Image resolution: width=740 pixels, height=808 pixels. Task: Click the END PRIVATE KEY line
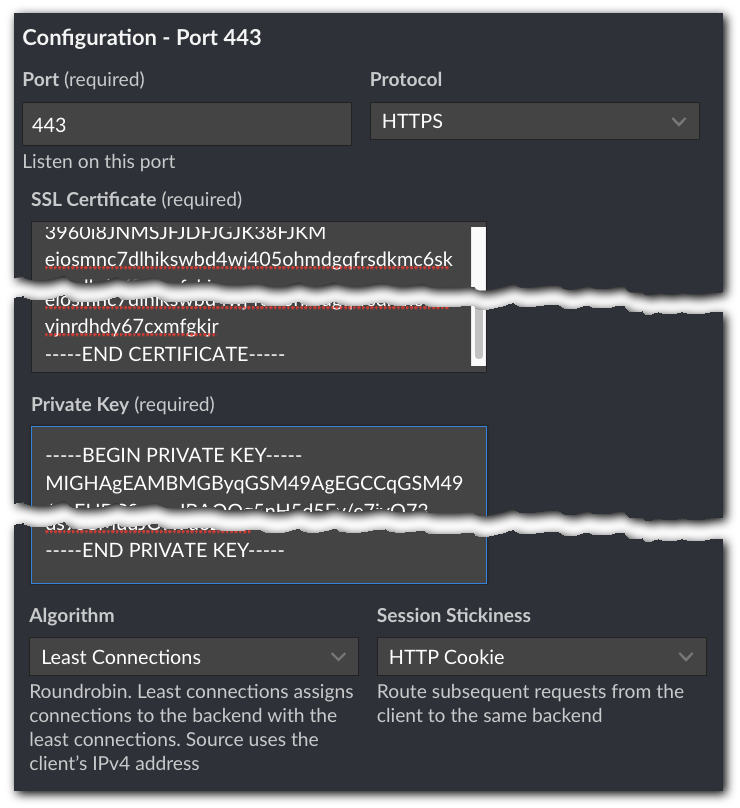point(165,550)
